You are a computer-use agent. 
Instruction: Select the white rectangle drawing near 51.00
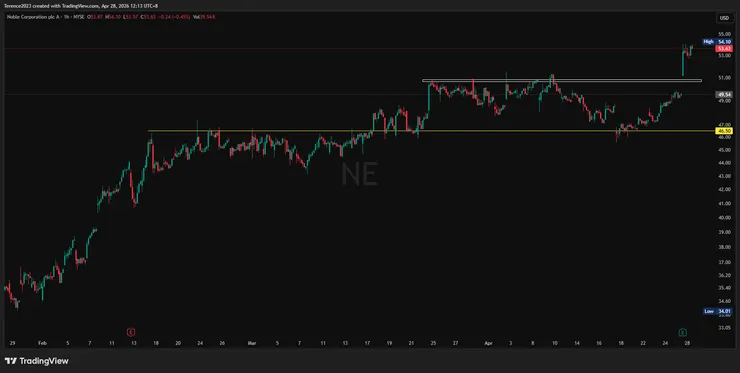[x=562, y=81]
